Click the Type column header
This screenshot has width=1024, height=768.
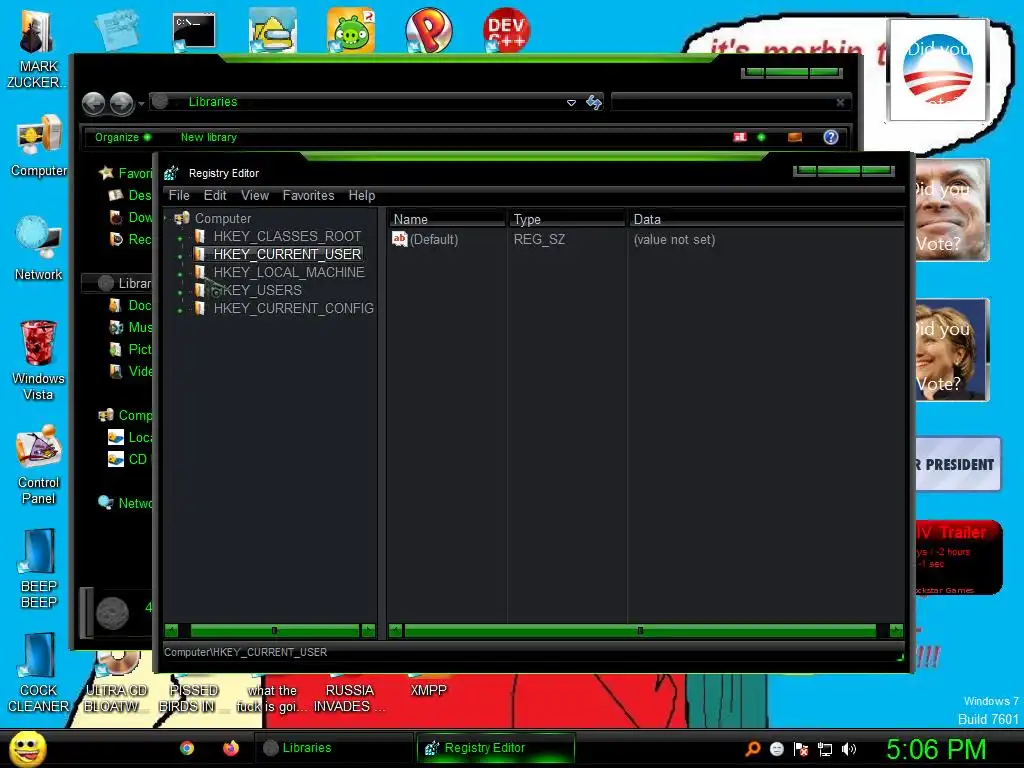[567, 219]
